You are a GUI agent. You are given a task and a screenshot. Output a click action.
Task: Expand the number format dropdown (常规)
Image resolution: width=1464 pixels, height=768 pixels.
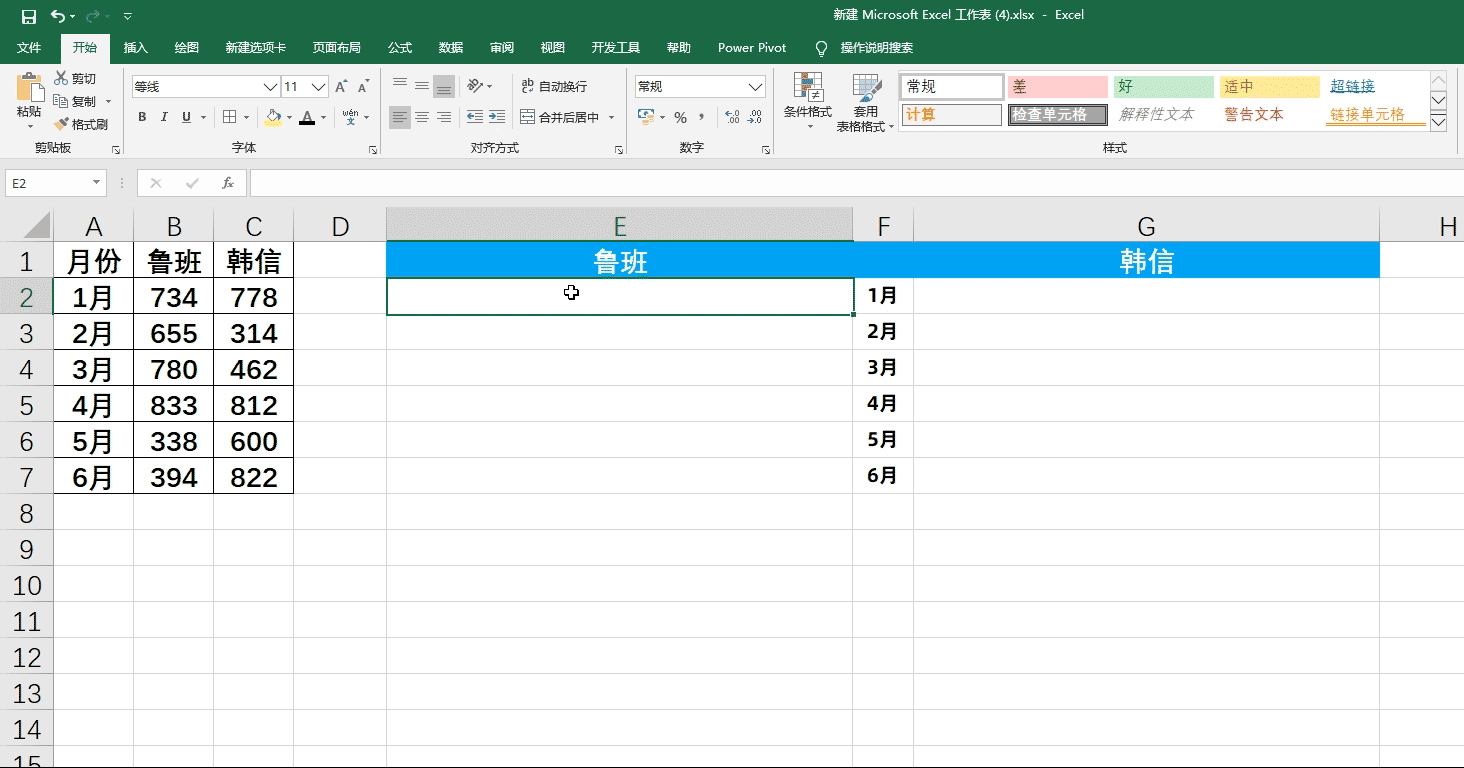click(x=756, y=87)
